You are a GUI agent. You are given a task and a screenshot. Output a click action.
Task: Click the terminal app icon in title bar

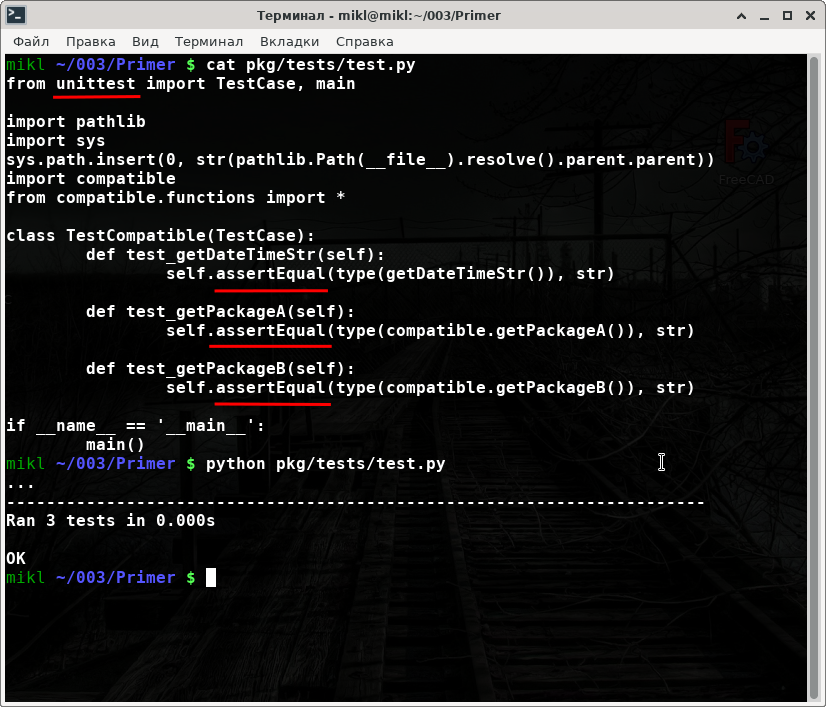pos(15,15)
